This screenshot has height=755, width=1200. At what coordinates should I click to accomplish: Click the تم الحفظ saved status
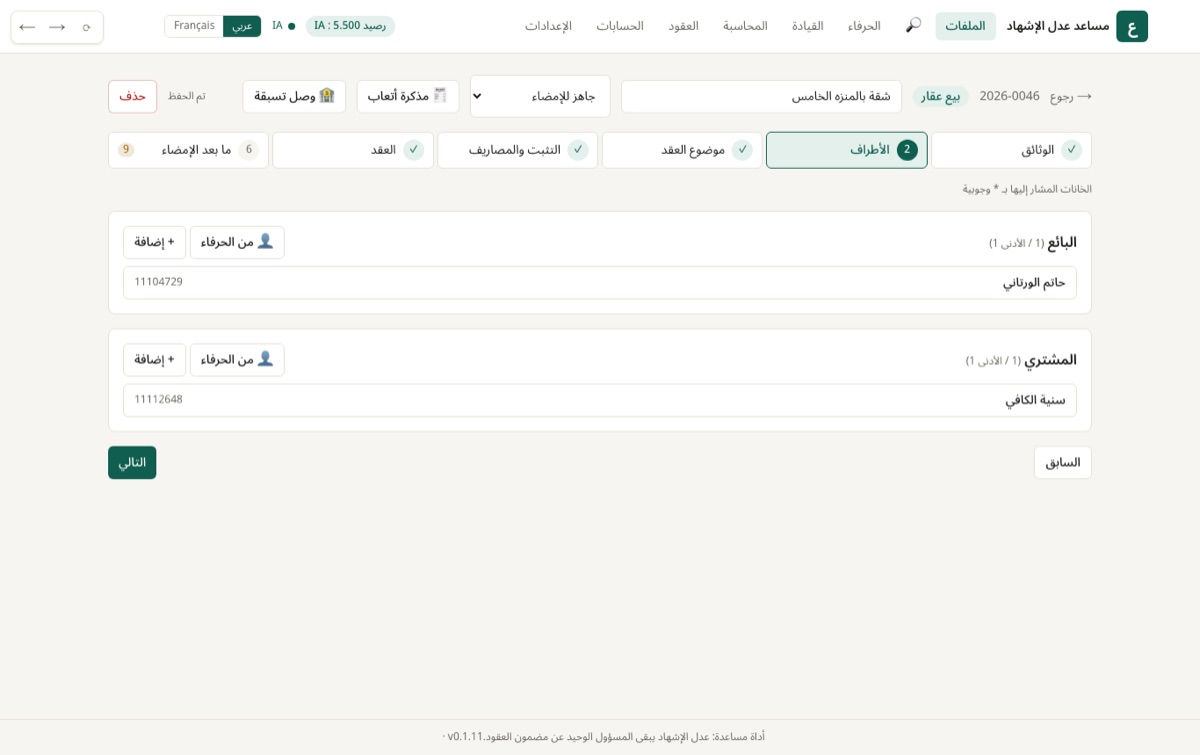tap(187, 96)
